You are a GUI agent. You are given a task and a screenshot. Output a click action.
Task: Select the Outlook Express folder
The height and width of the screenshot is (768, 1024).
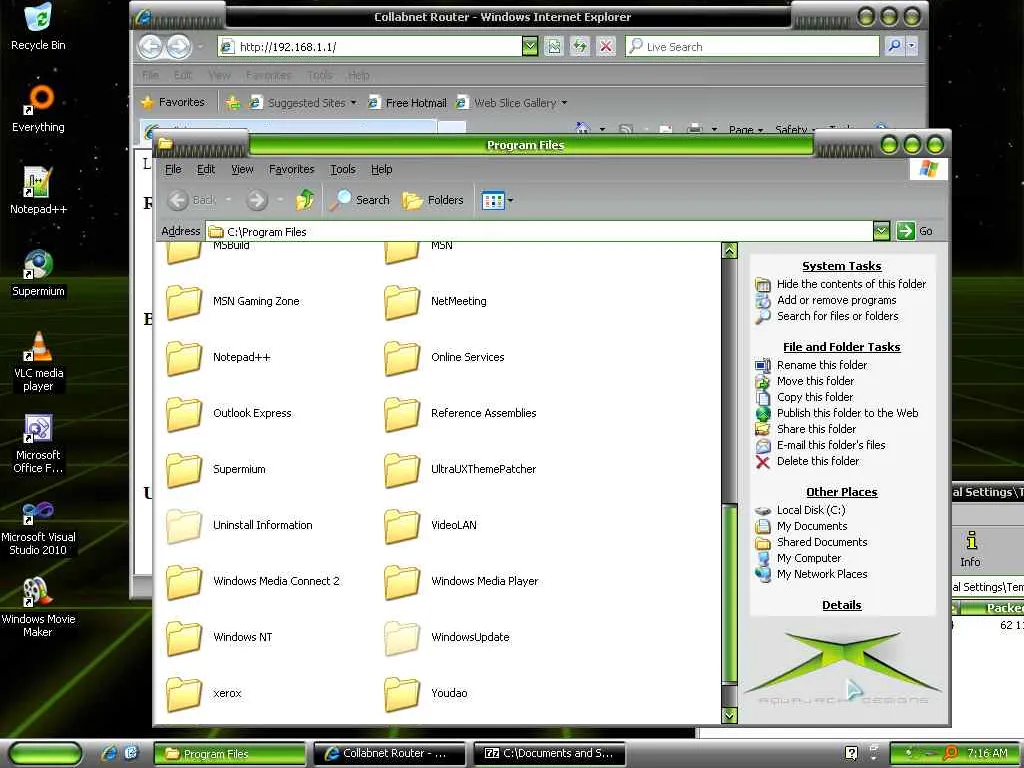click(229, 413)
